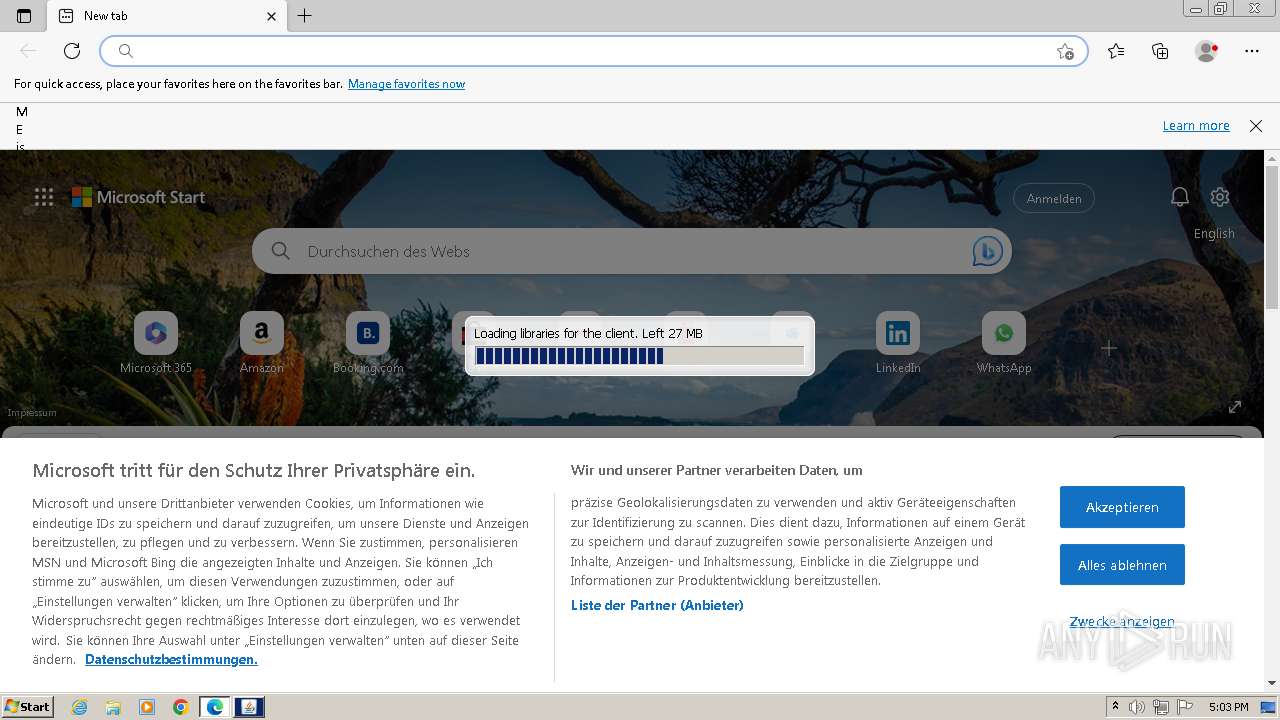Select Edge in the taskbar
Screen dimensions: 1280x720
[215, 707]
